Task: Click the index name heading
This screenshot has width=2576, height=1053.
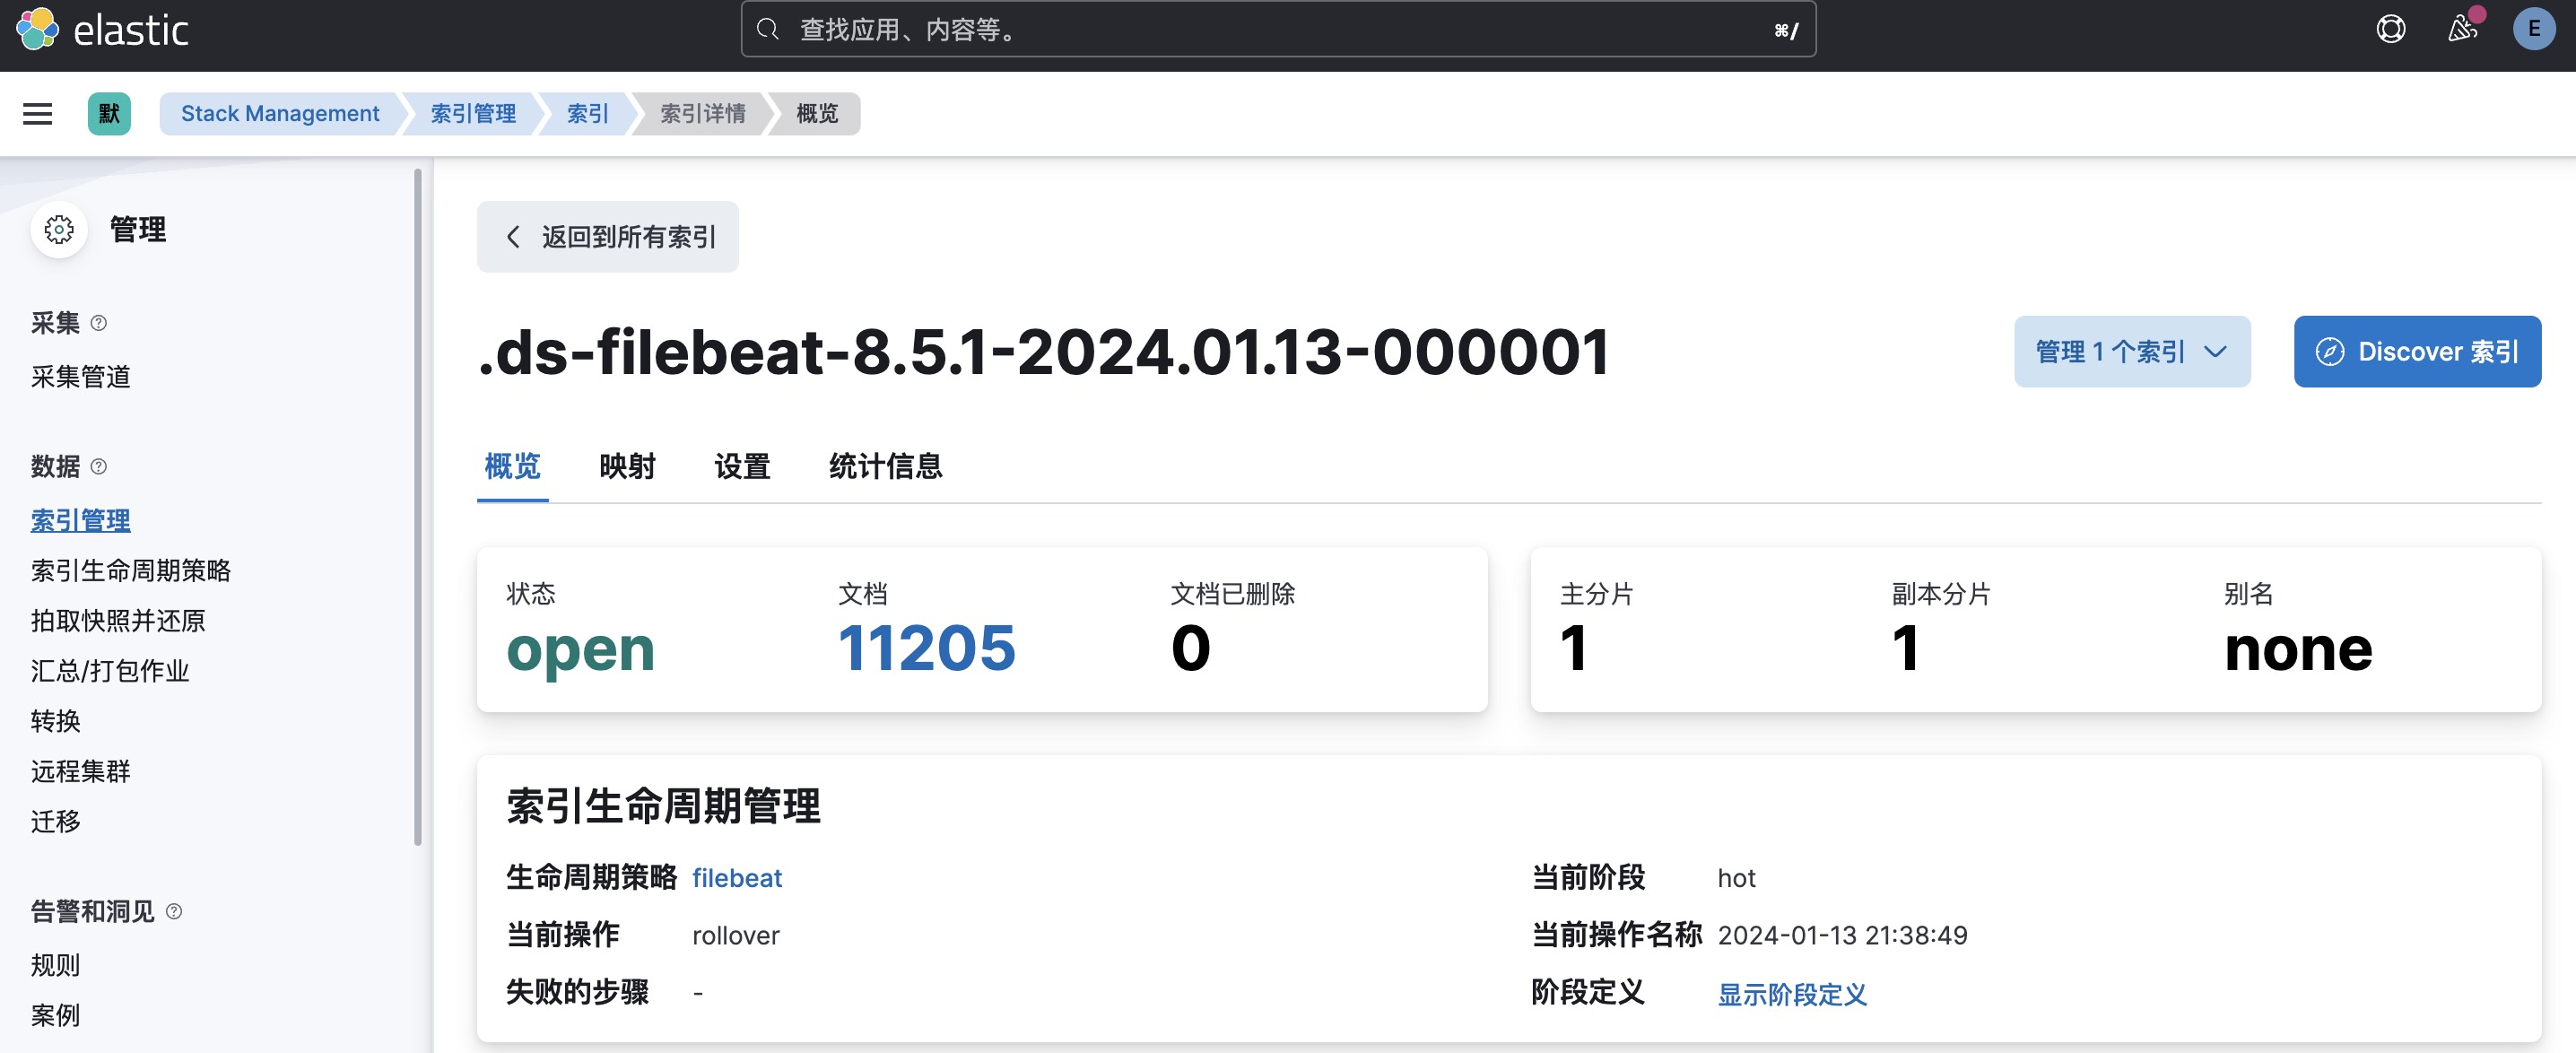Action: point(1044,352)
